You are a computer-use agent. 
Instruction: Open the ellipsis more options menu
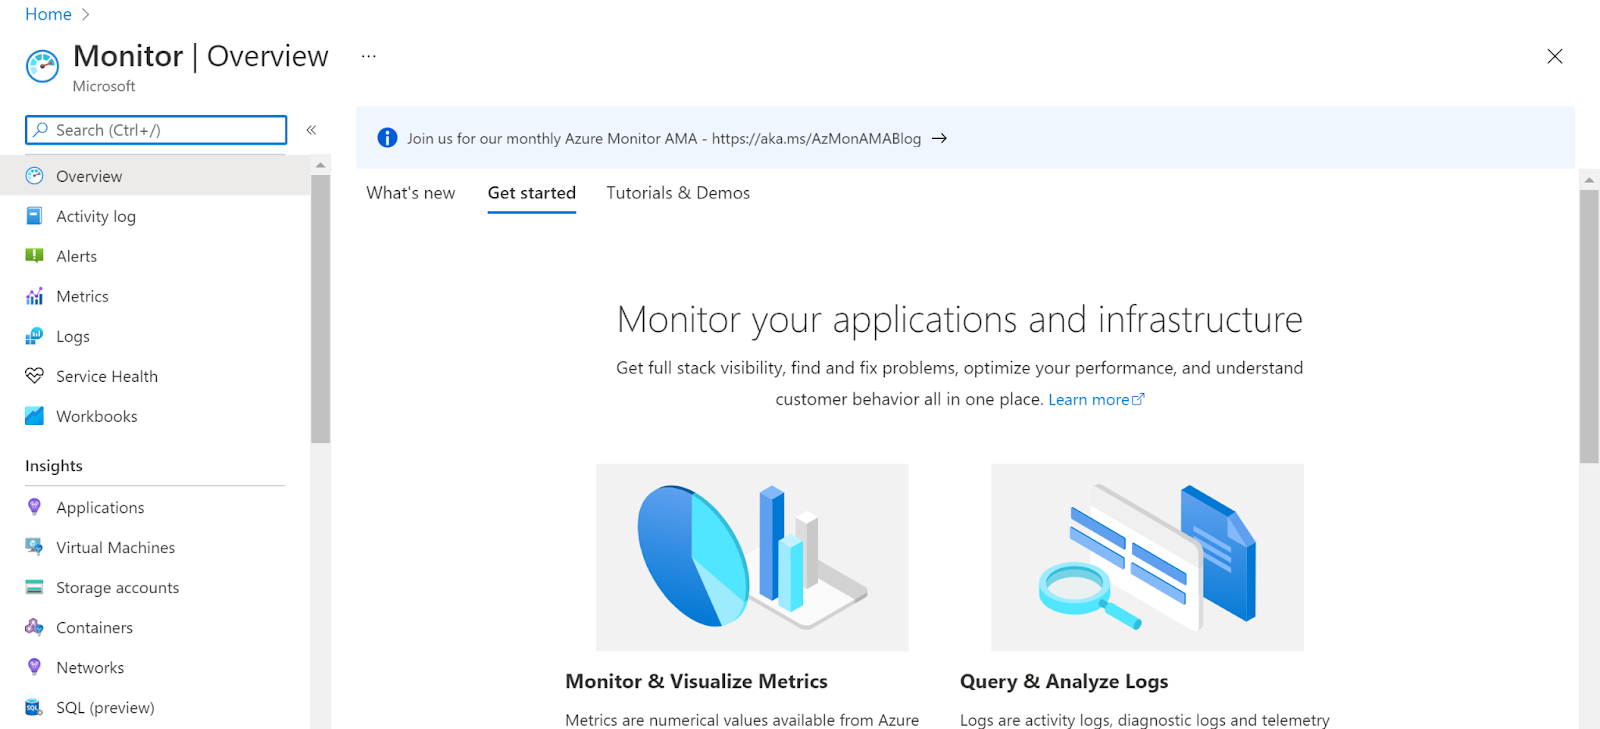(369, 57)
